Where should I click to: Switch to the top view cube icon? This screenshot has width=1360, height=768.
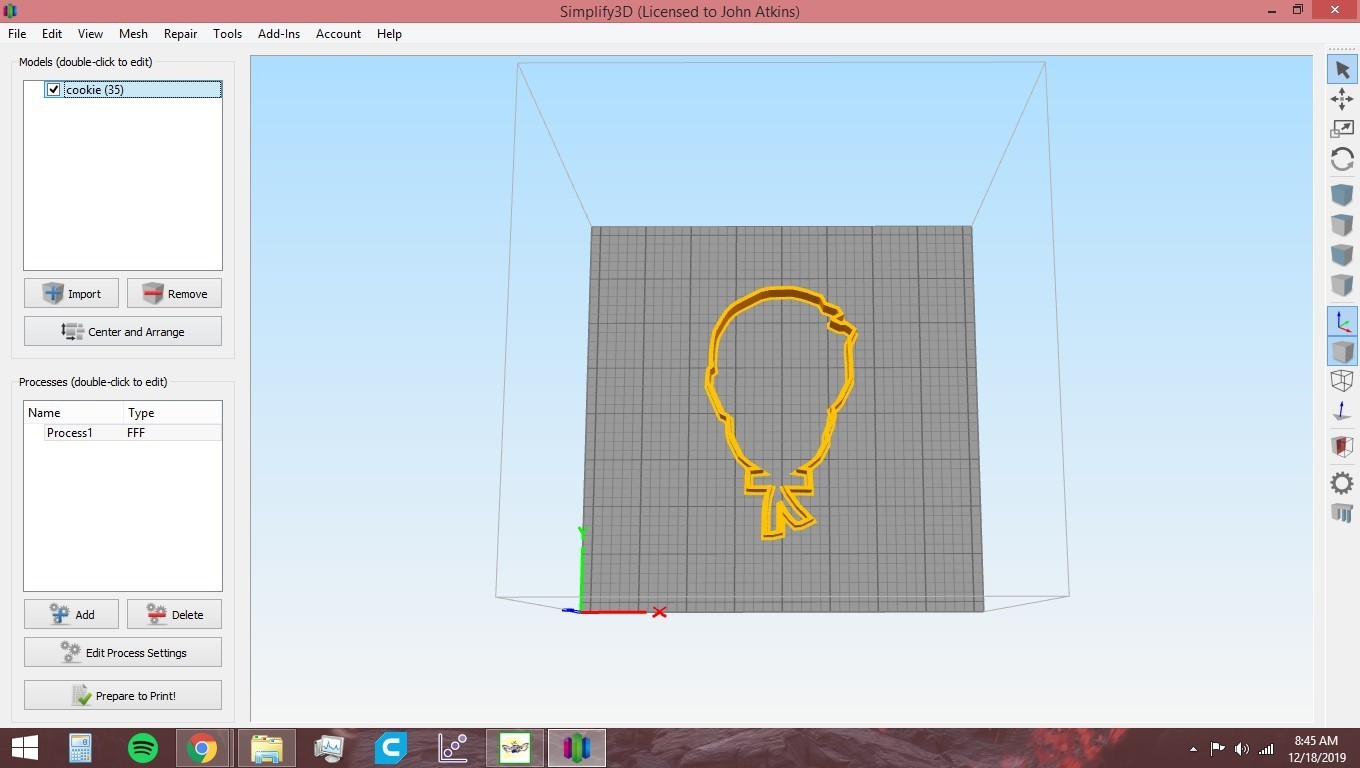[x=1342, y=224]
